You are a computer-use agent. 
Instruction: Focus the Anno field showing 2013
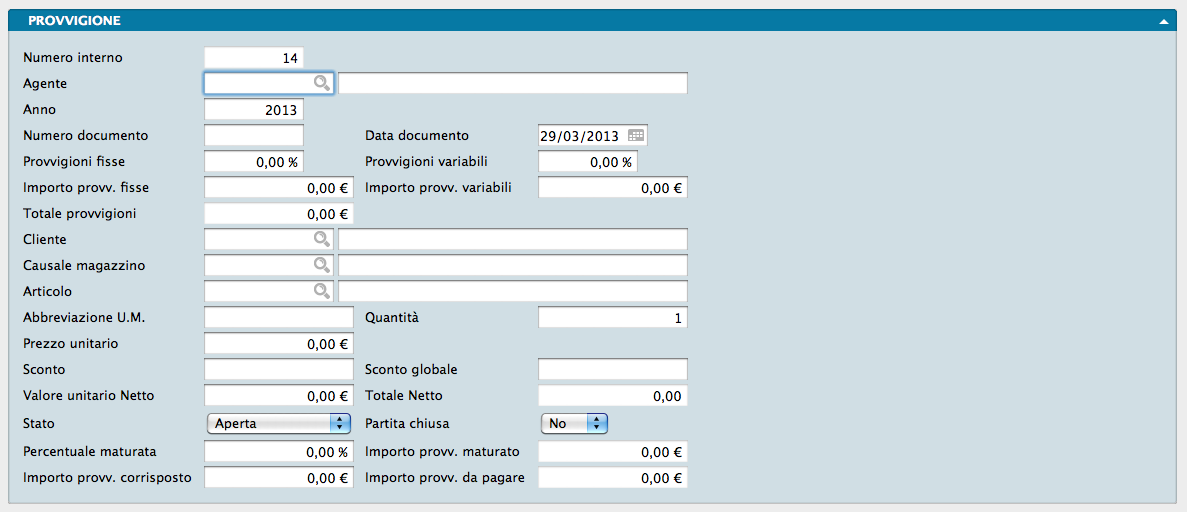pos(253,110)
